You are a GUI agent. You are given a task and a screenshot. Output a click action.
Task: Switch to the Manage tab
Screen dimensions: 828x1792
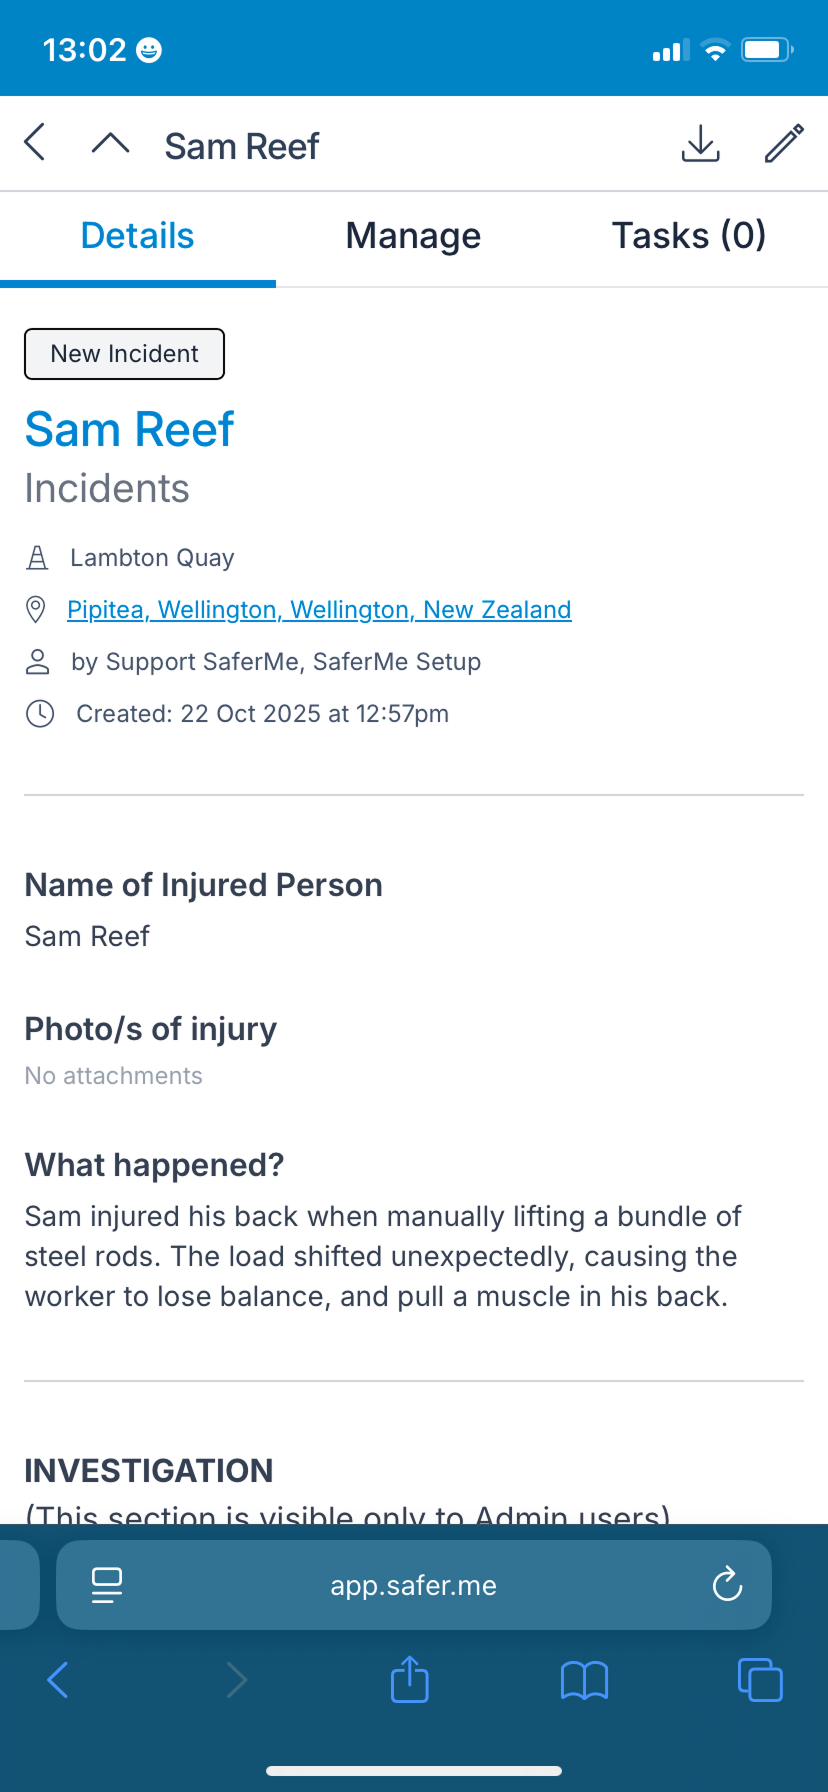coord(413,235)
